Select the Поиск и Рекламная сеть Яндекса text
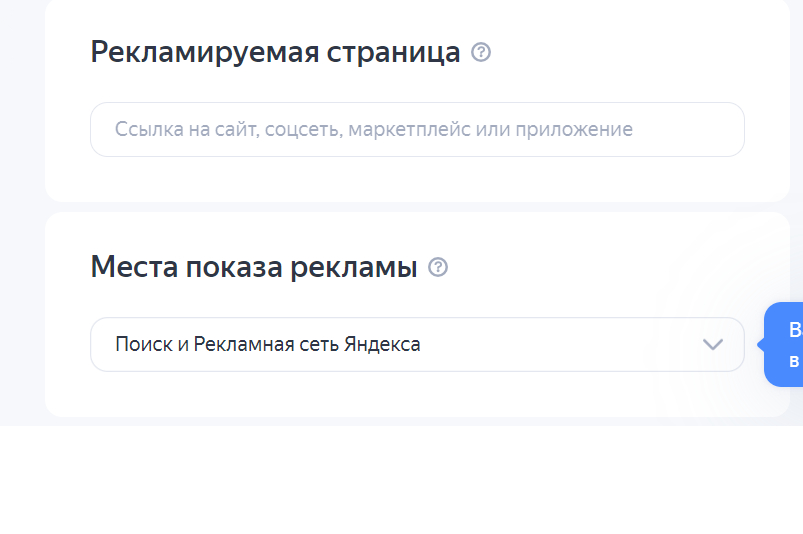 [x=267, y=345]
